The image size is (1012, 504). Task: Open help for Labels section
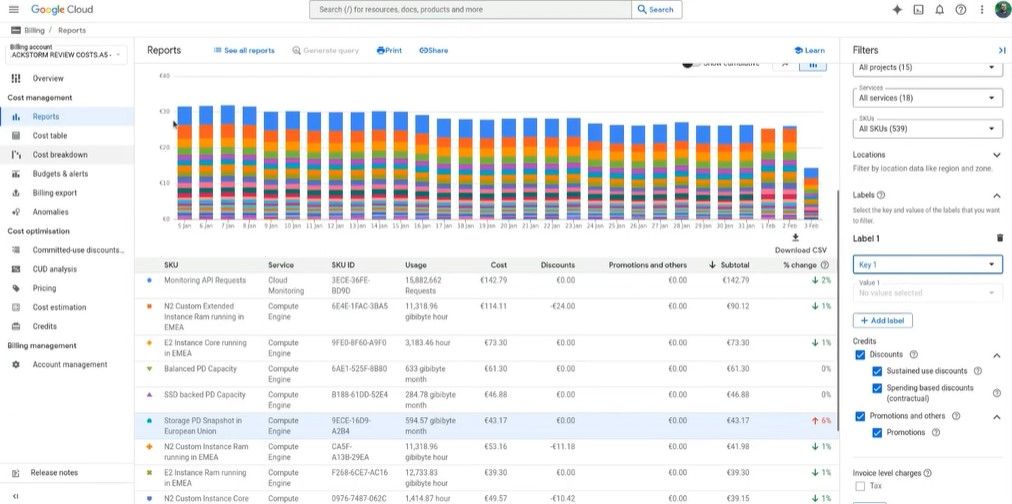click(881, 195)
